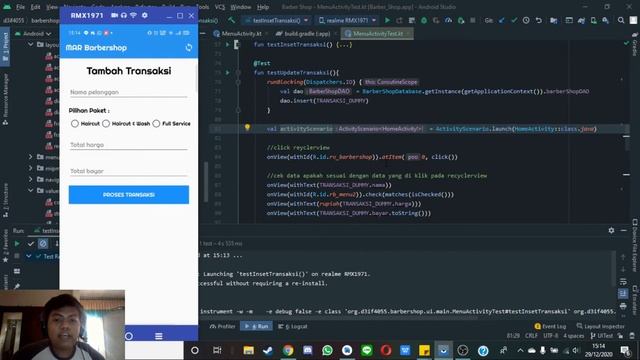This screenshot has height=360, width=640.
Task: Click the build hammer icon
Action: 231,20
